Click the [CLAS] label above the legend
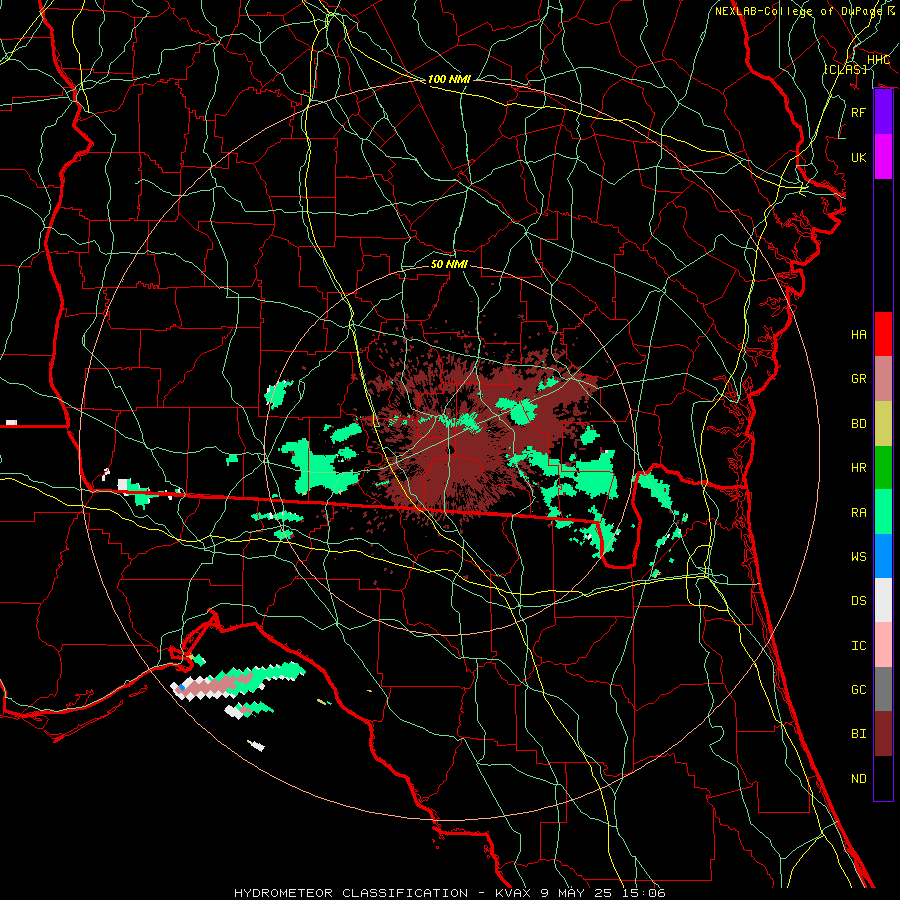 [x=845, y=69]
